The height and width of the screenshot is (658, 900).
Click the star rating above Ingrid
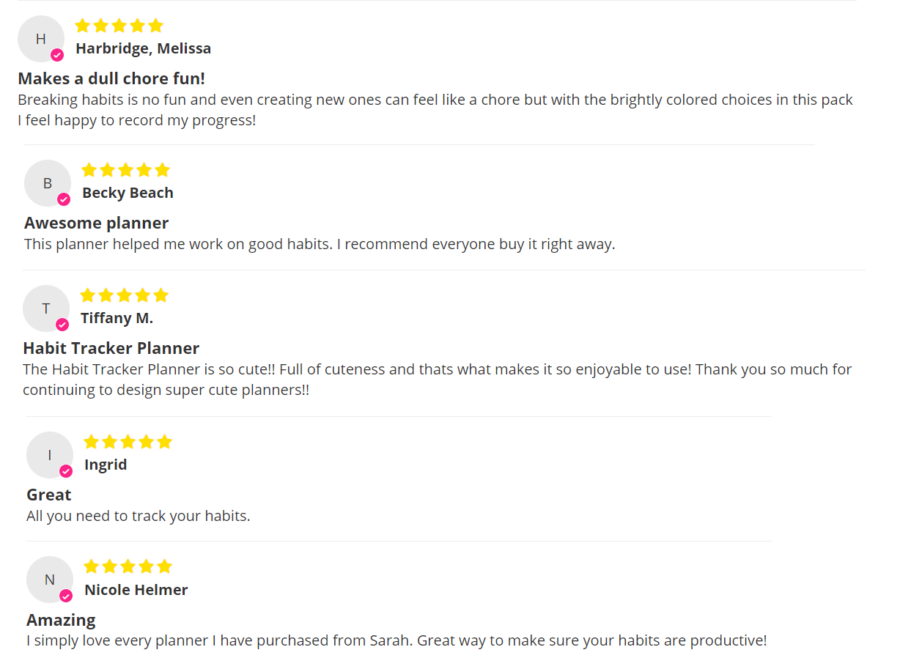coord(128,442)
